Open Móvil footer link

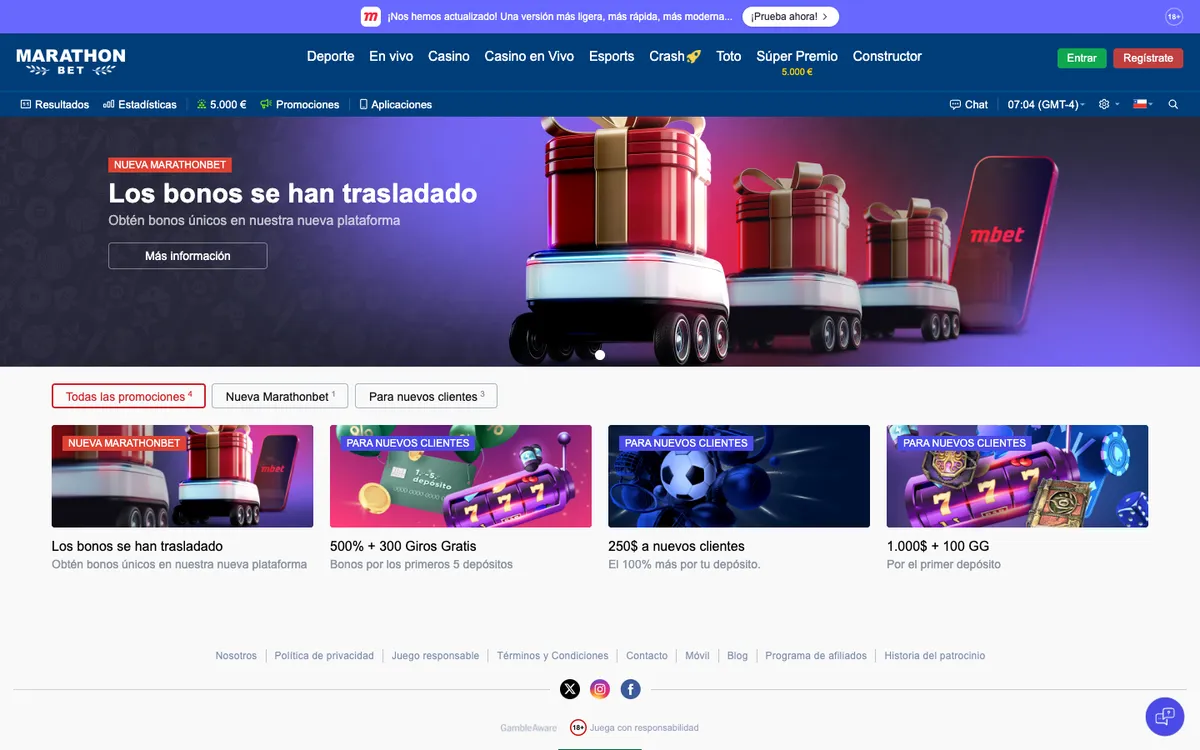697,656
